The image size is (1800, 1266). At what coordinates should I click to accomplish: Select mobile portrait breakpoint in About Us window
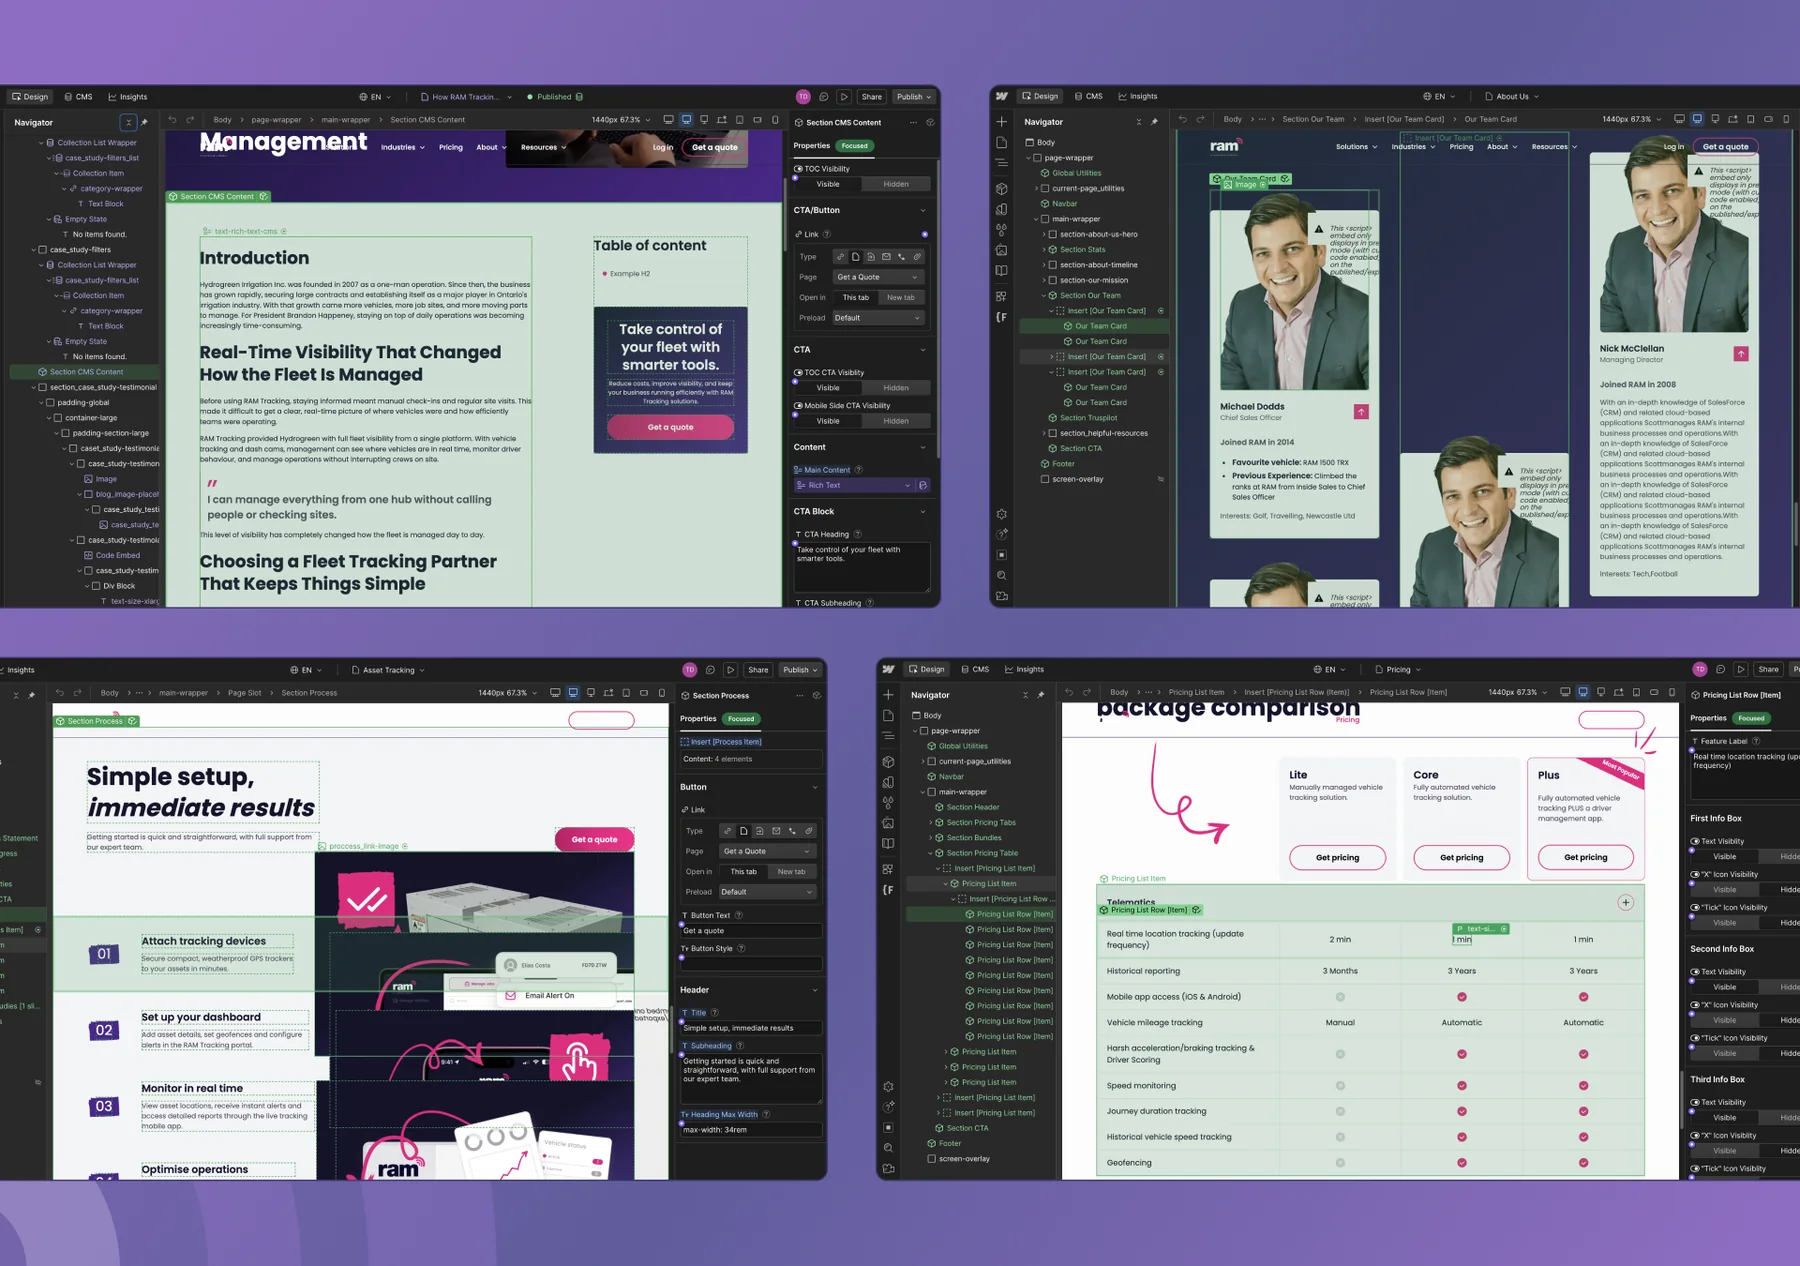[1786, 119]
